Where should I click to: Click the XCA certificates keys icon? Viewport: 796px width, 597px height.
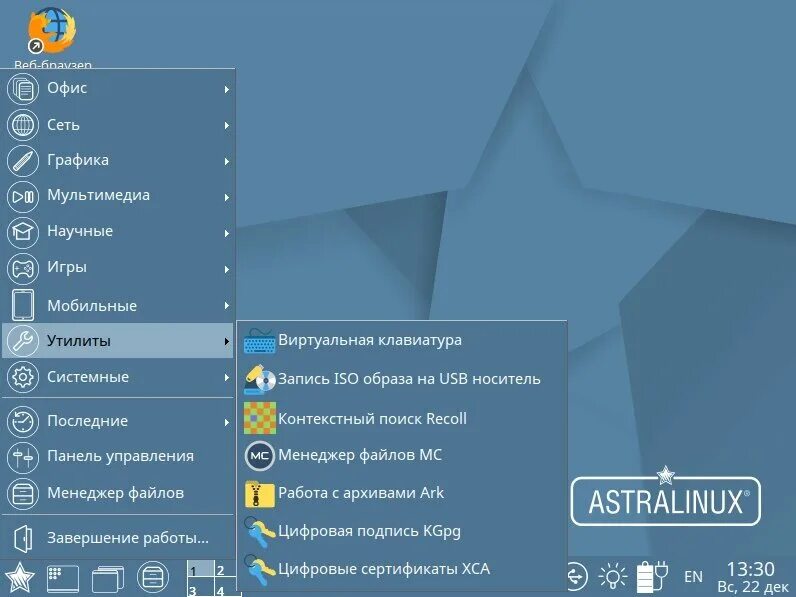click(x=258, y=570)
